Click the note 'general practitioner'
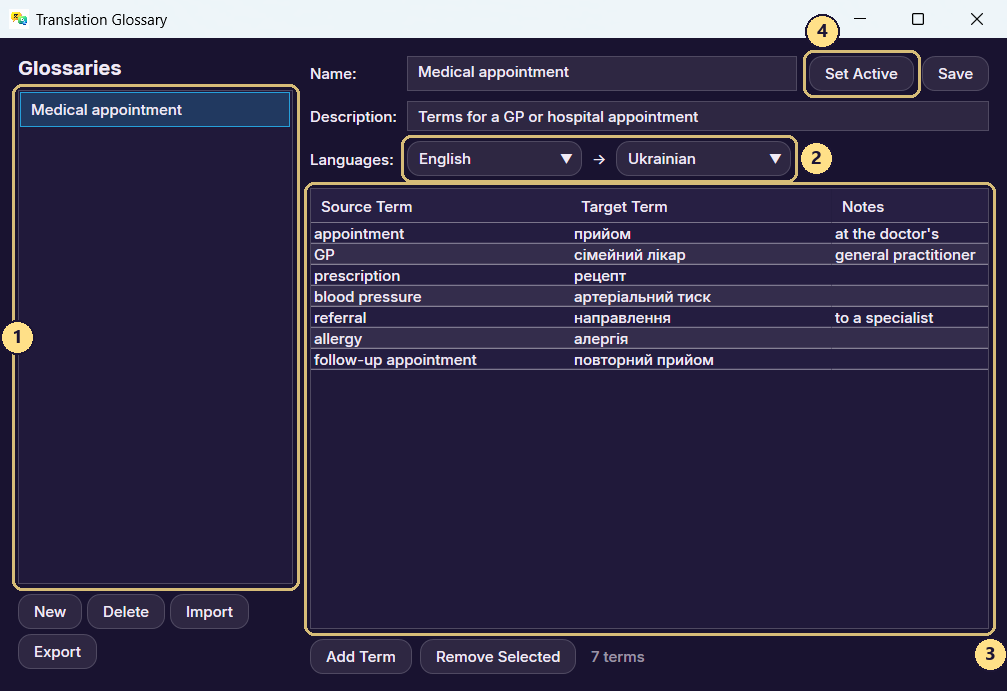 point(910,255)
